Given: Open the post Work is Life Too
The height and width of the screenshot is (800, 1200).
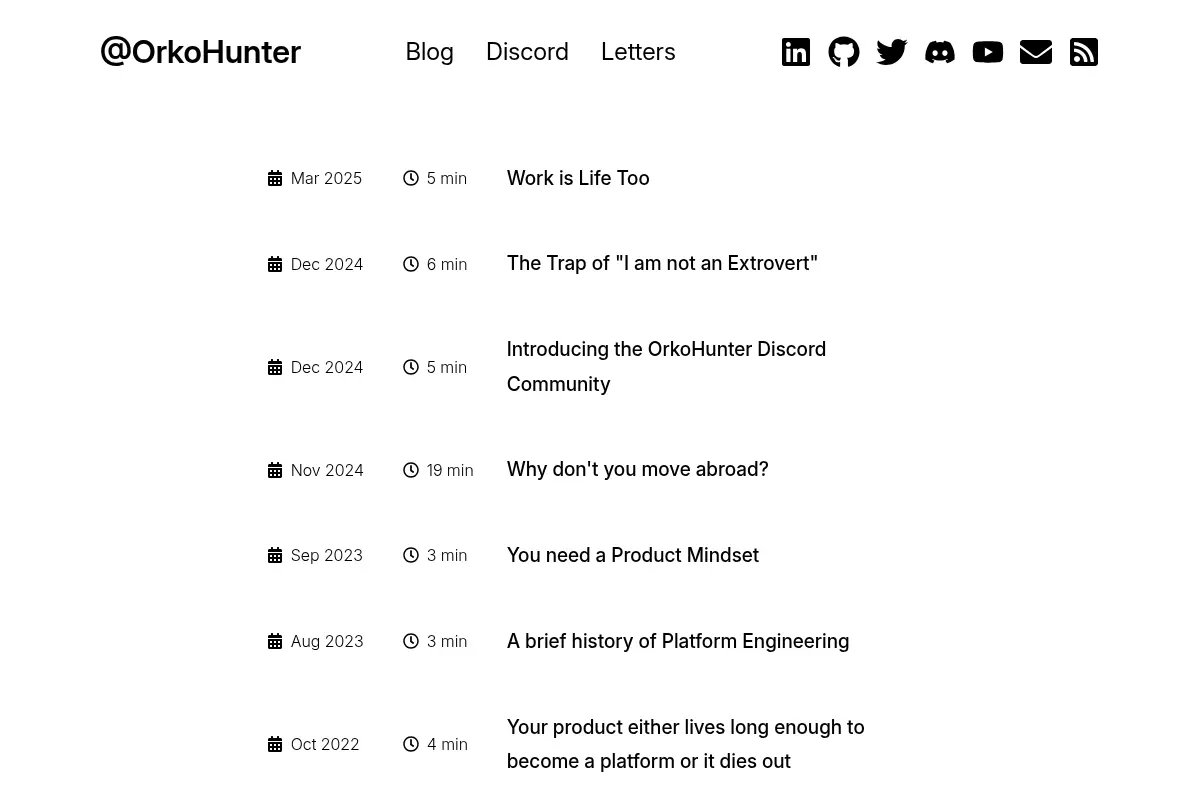Looking at the screenshot, I should pyautogui.click(x=578, y=178).
